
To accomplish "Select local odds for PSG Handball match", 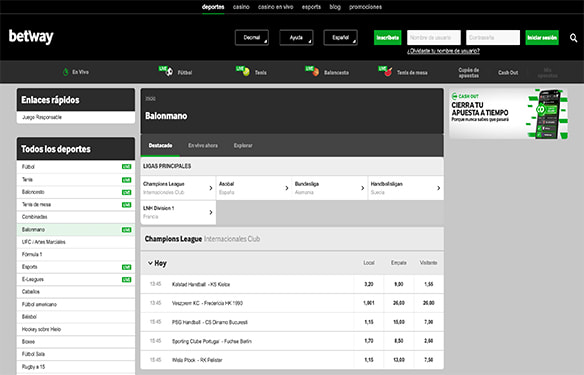I will 369,322.
